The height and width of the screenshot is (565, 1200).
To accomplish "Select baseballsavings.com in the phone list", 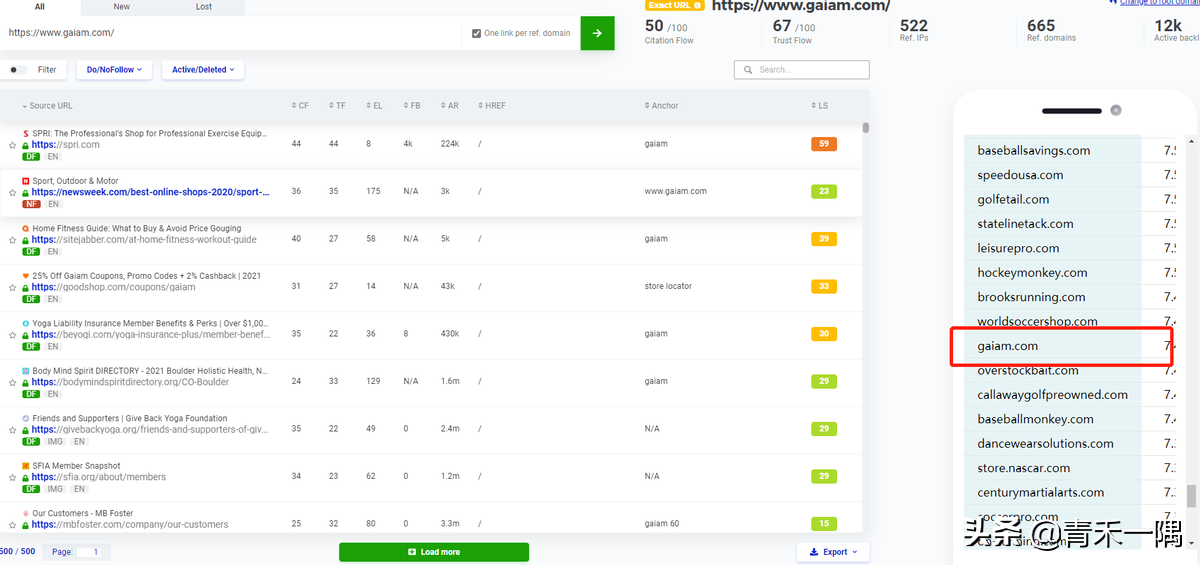I will click(1034, 151).
